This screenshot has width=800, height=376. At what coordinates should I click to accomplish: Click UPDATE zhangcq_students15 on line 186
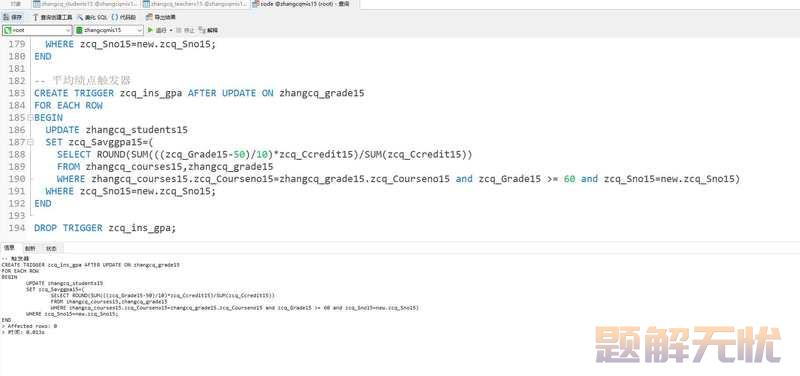coord(116,130)
